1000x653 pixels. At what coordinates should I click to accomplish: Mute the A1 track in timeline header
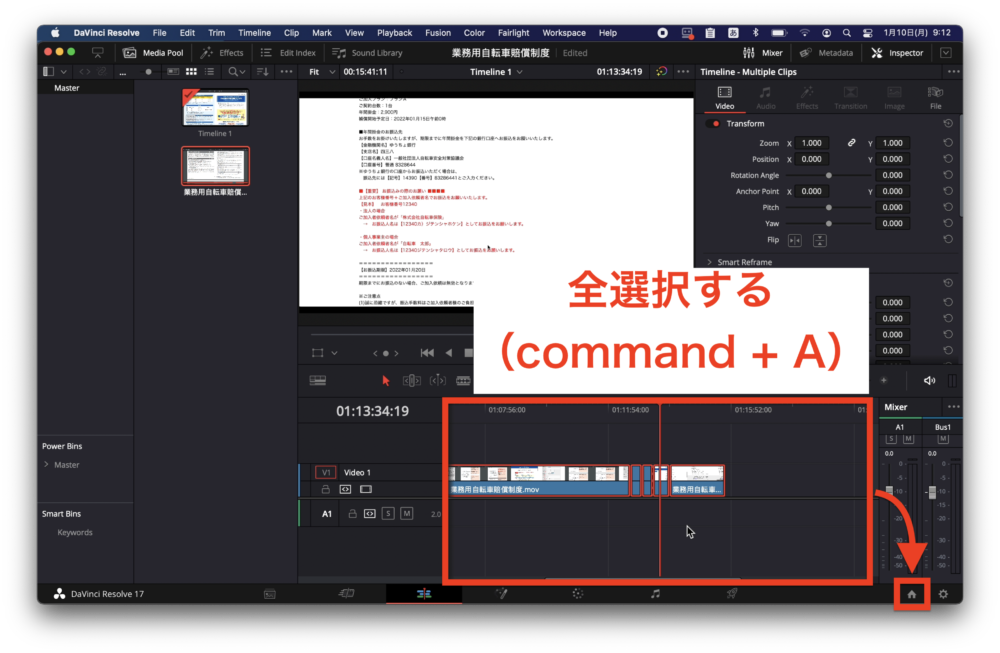click(406, 513)
